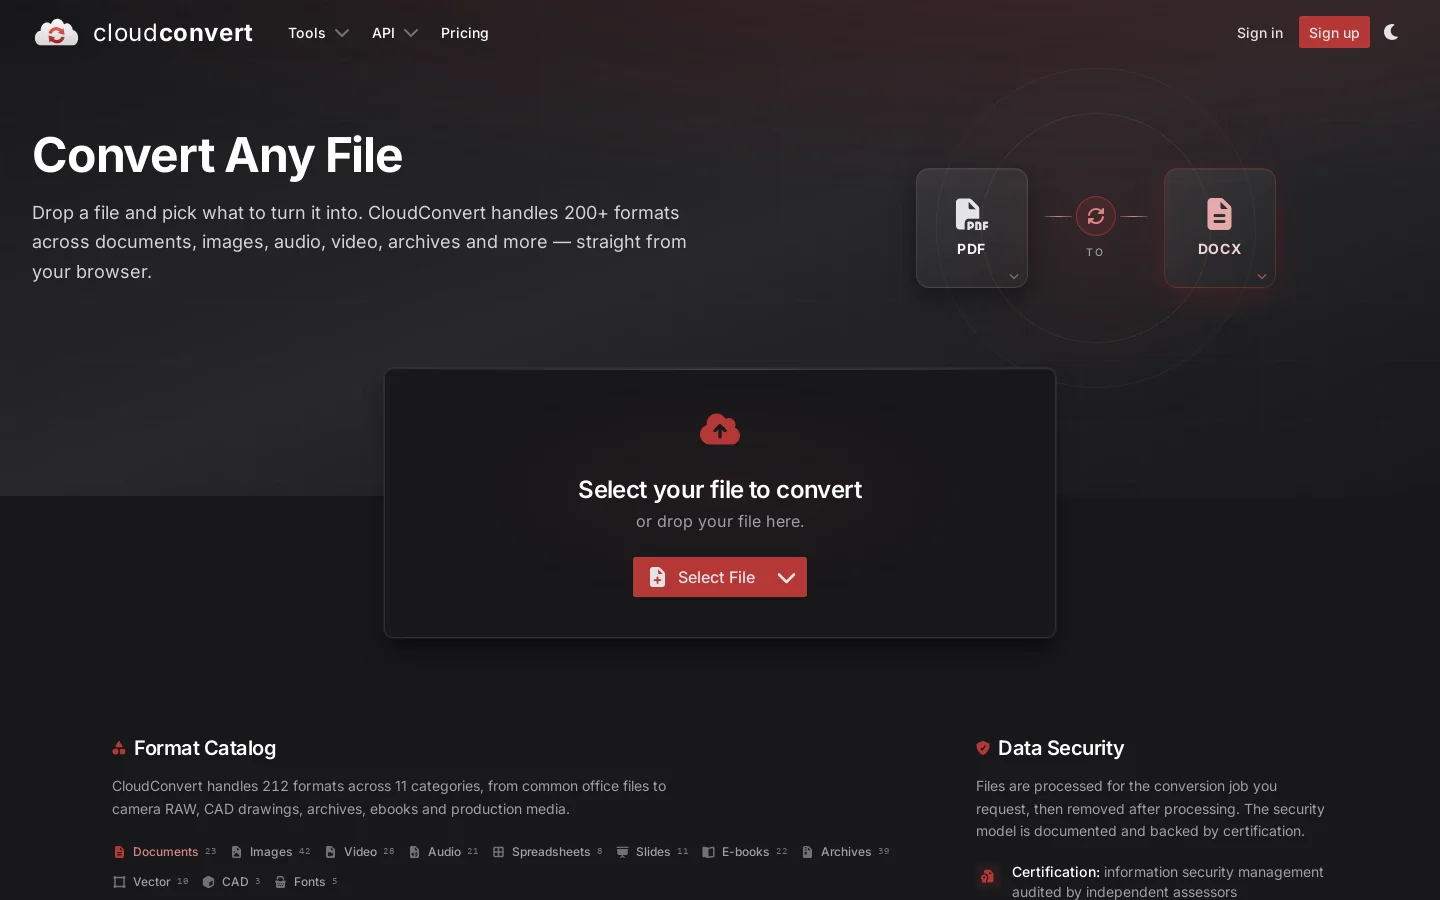
Task: Click the Select File button
Action: 700,577
